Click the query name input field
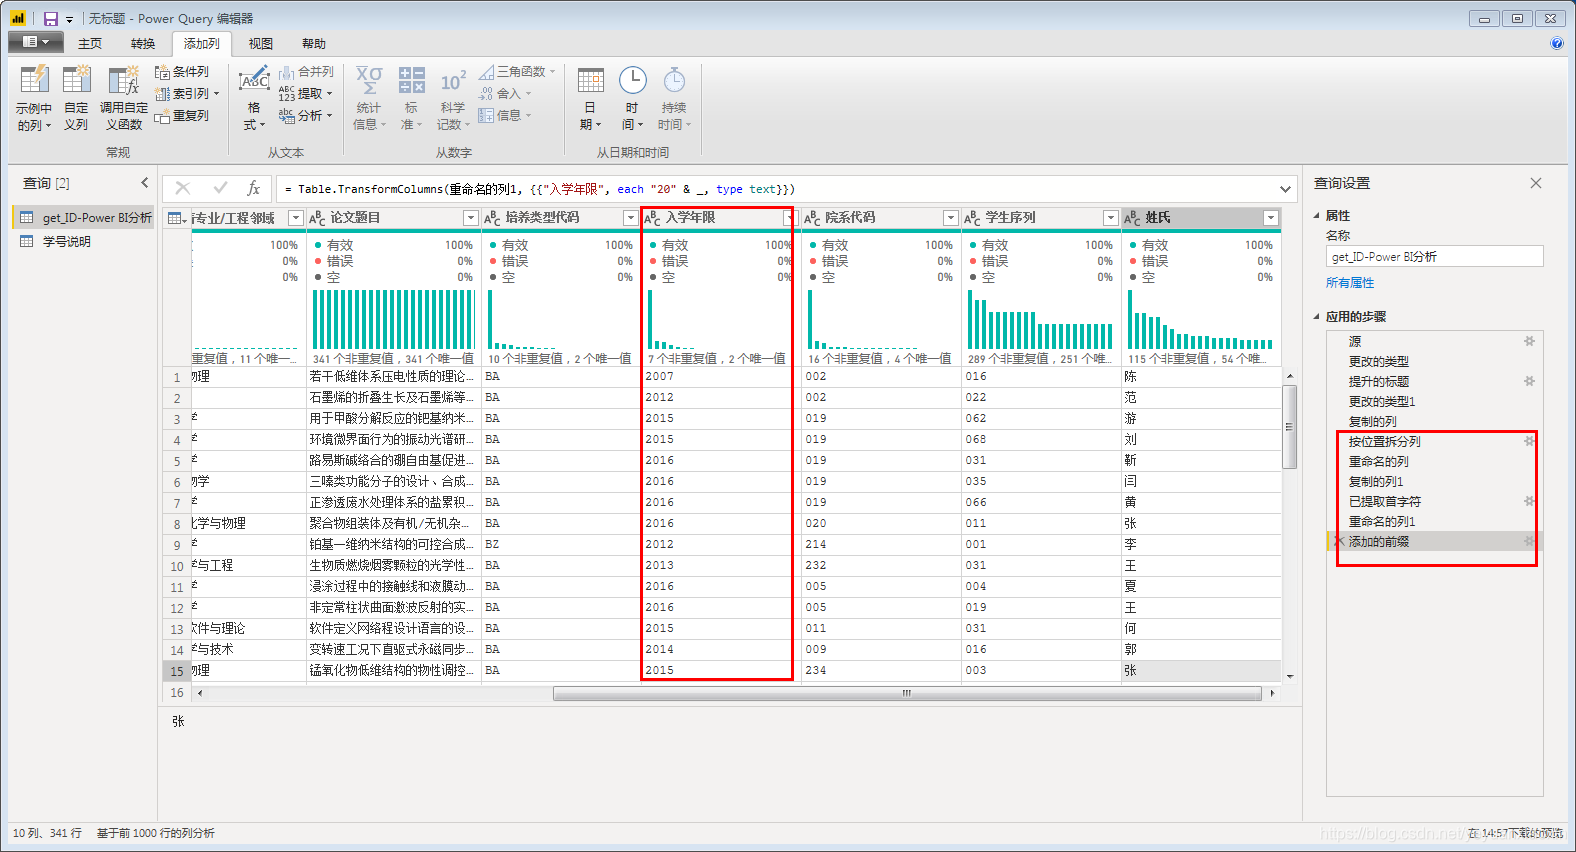 tap(1434, 257)
